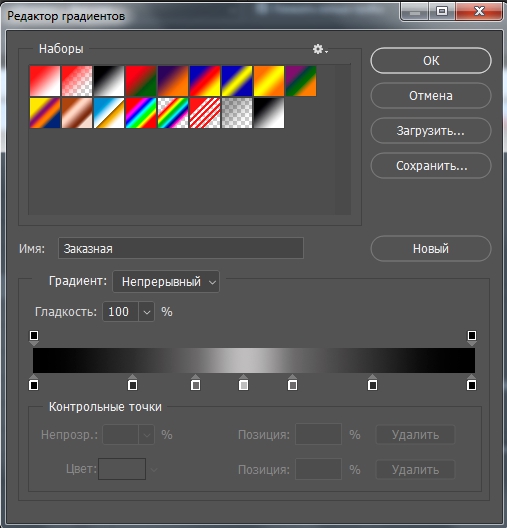Image resolution: width=507 pixels, height=528 pixels.
Task: Select the second color stop from left
Action: coord(133,383)
